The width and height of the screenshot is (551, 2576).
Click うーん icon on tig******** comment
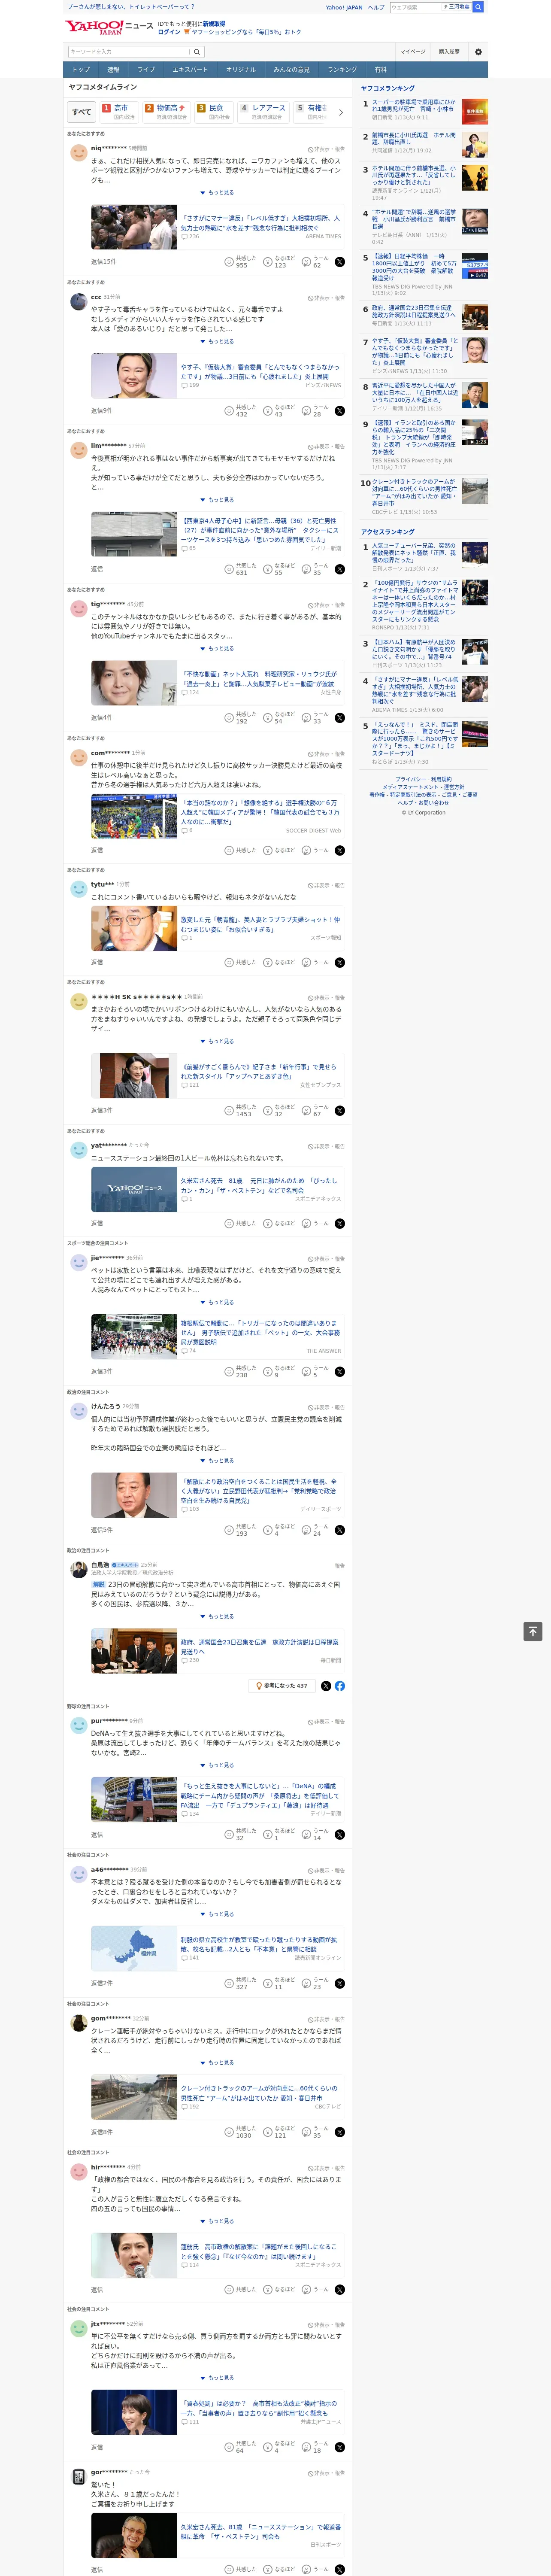307,717
